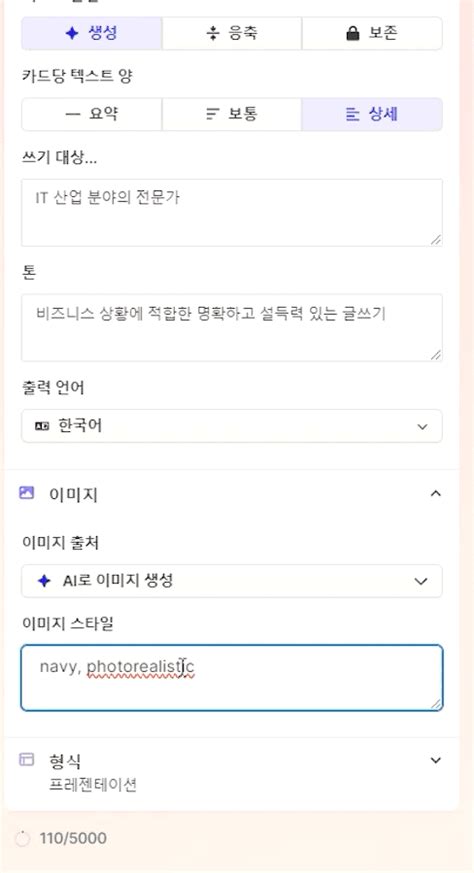This screenshot has height=873, width=474.
Task: Click the sparkle icon beside AI로 이미지 생성
Action: pyautogui.click(x=43, y=581)
